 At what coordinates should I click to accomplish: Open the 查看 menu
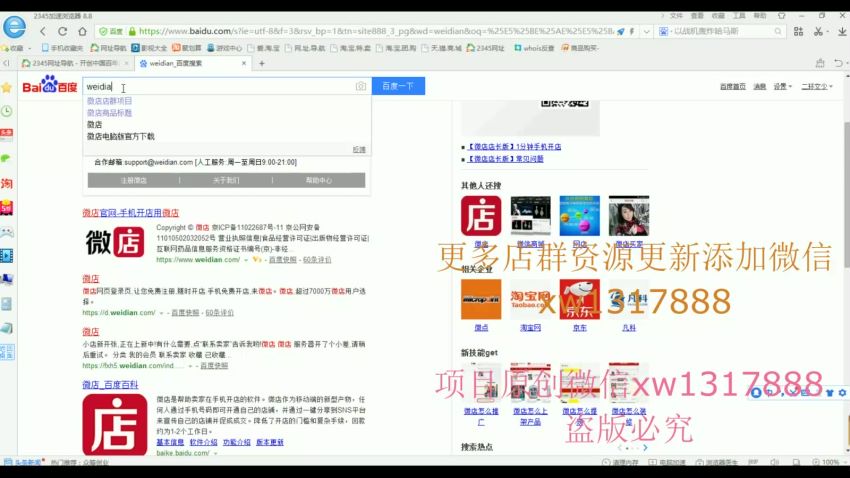[x=697, y=16]
